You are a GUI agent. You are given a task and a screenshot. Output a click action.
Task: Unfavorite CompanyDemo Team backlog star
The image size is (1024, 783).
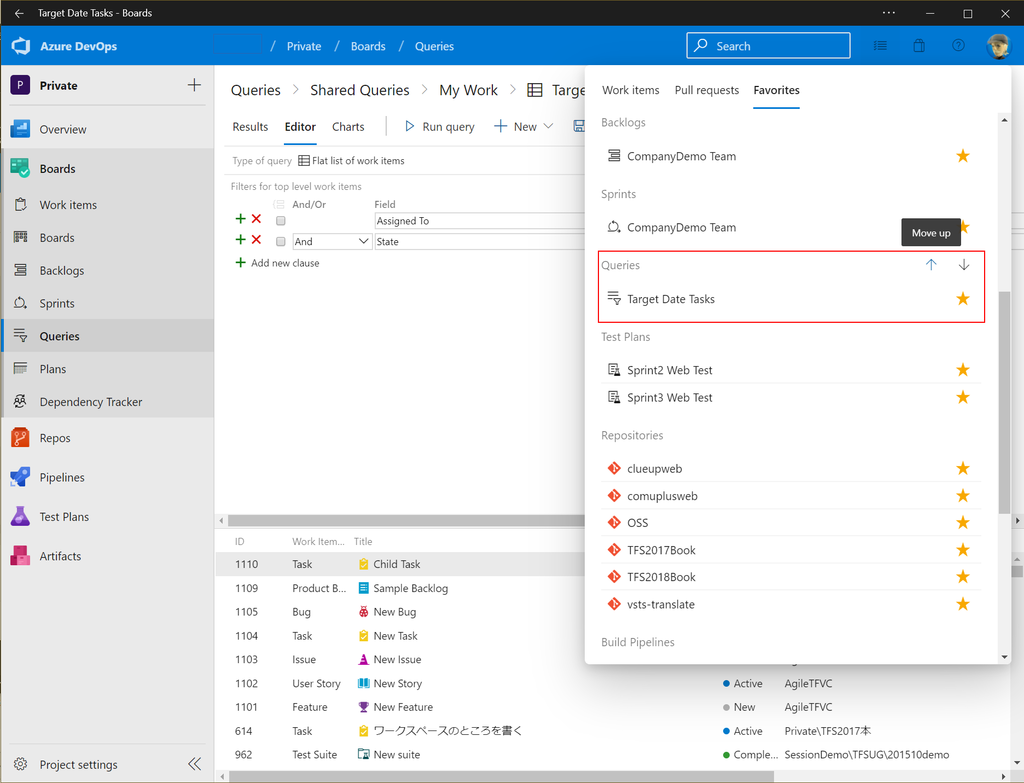click(x=963, y=155)
